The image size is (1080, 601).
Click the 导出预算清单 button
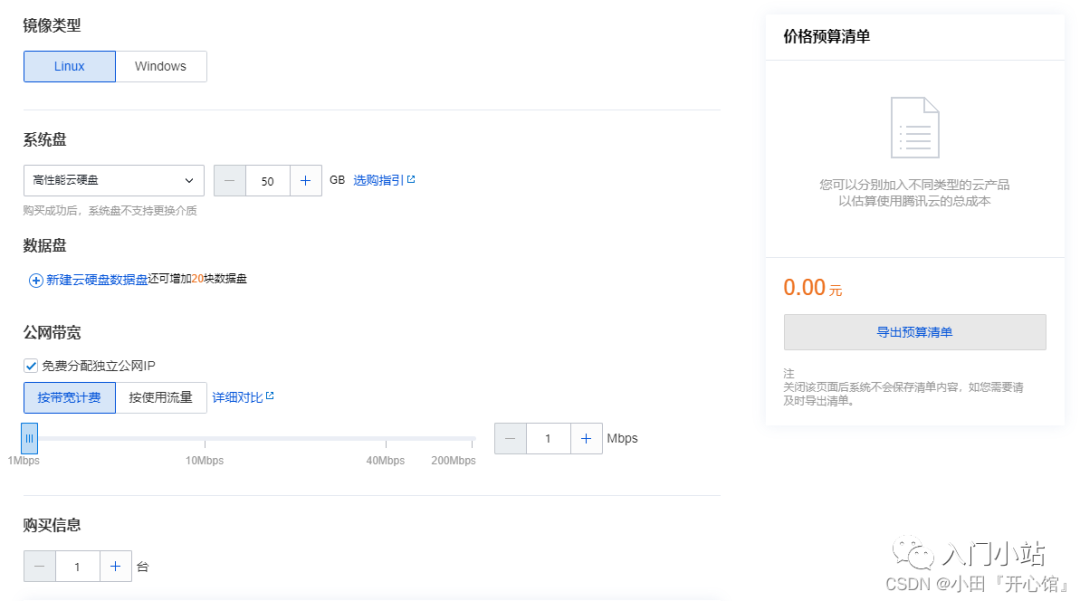click(914, 332)
